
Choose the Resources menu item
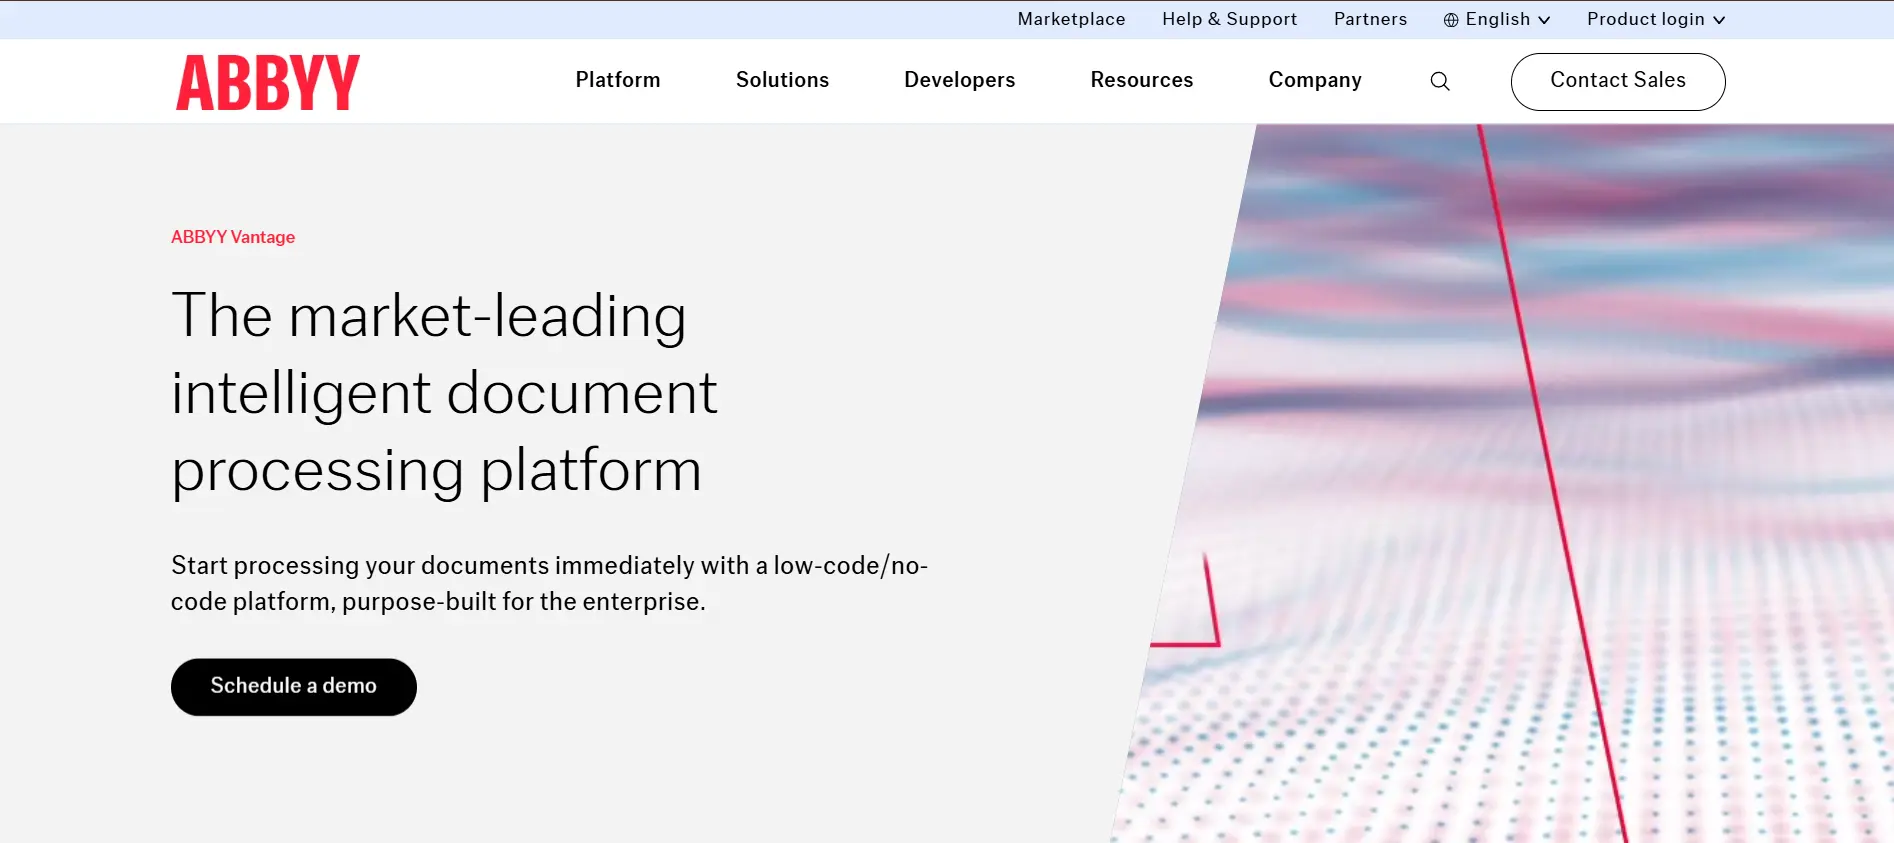click(1141, 80)
